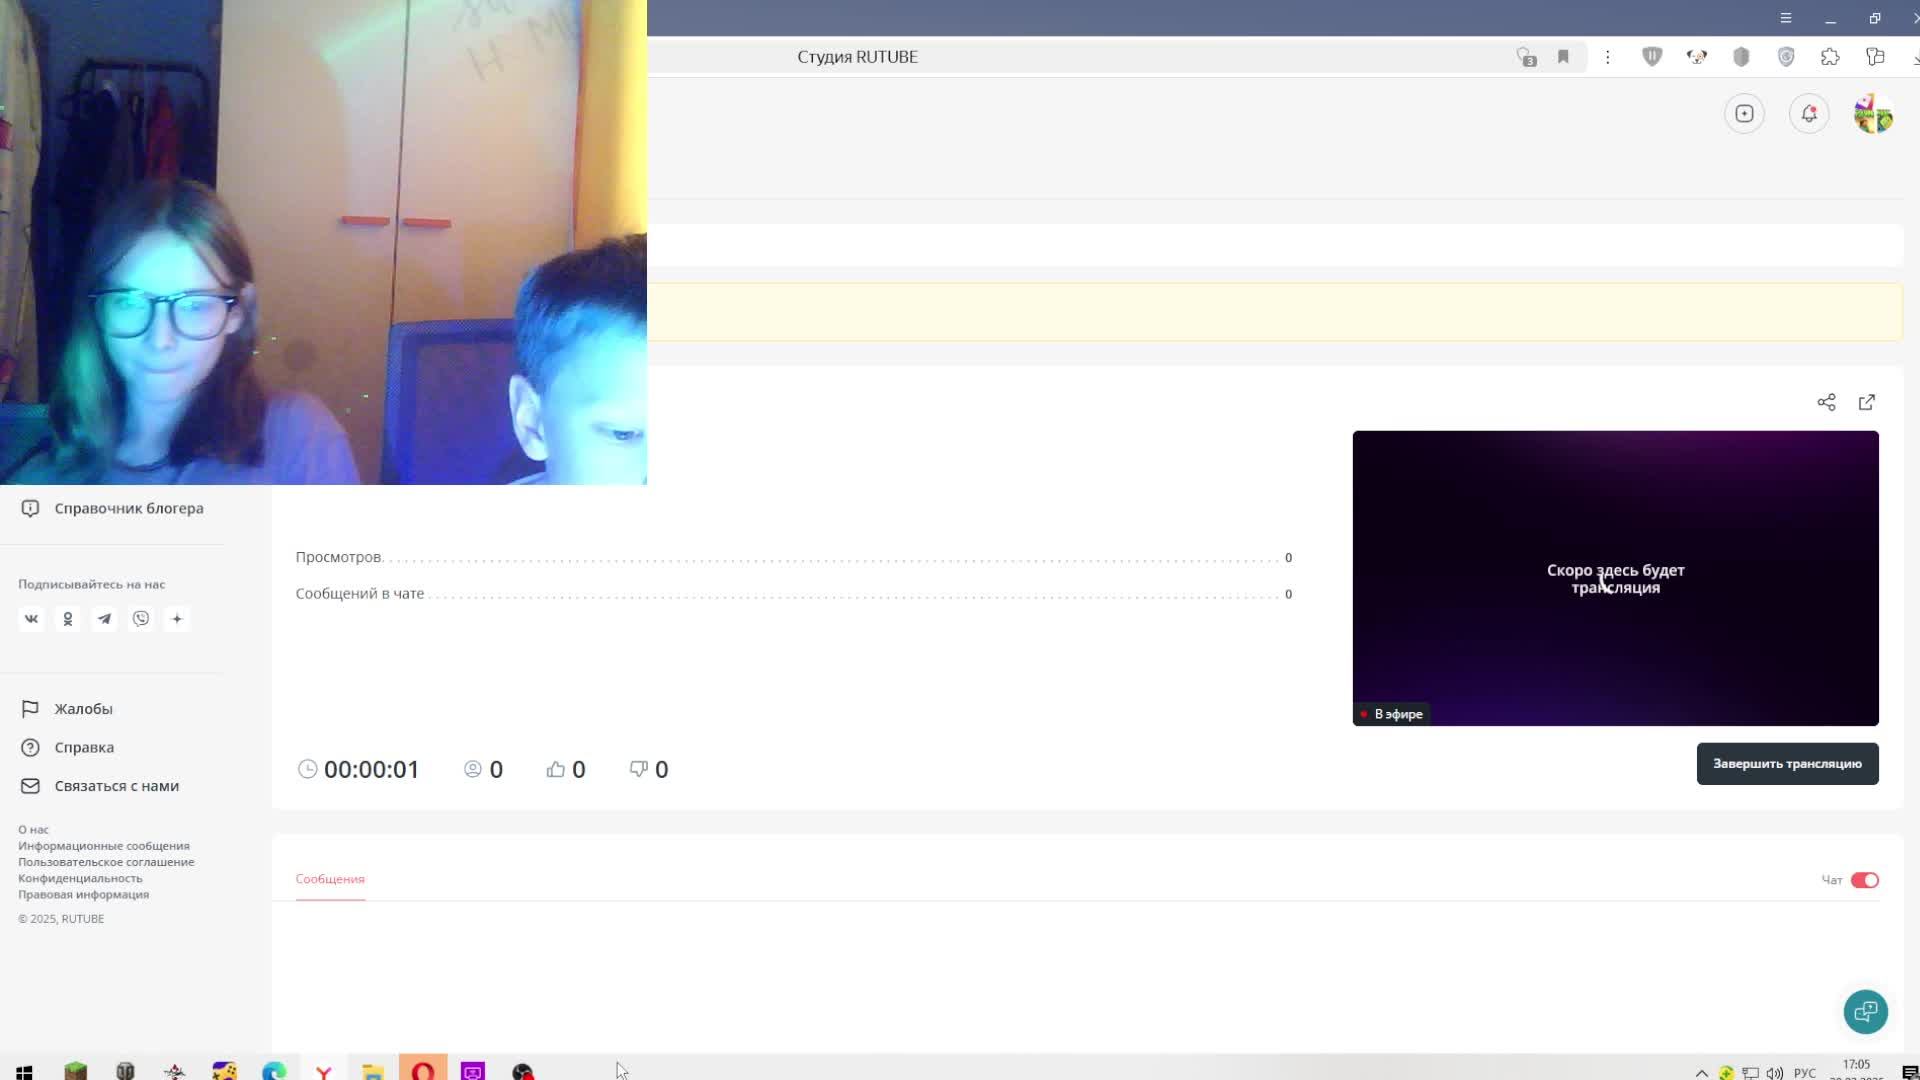Open the Жалобы sidebar item
Screen dimensions: 1920x1080
point(83,709)
